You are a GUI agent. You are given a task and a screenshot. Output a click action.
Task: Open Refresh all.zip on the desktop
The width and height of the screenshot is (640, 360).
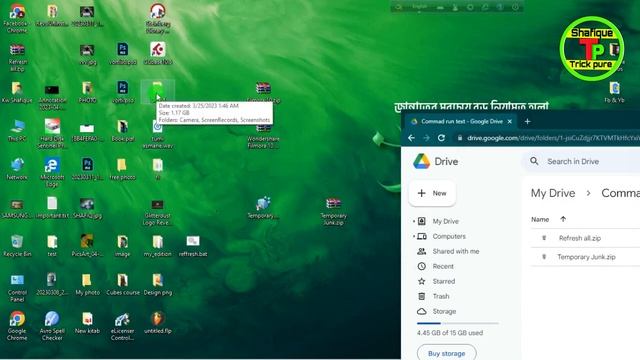coord(17,57)
